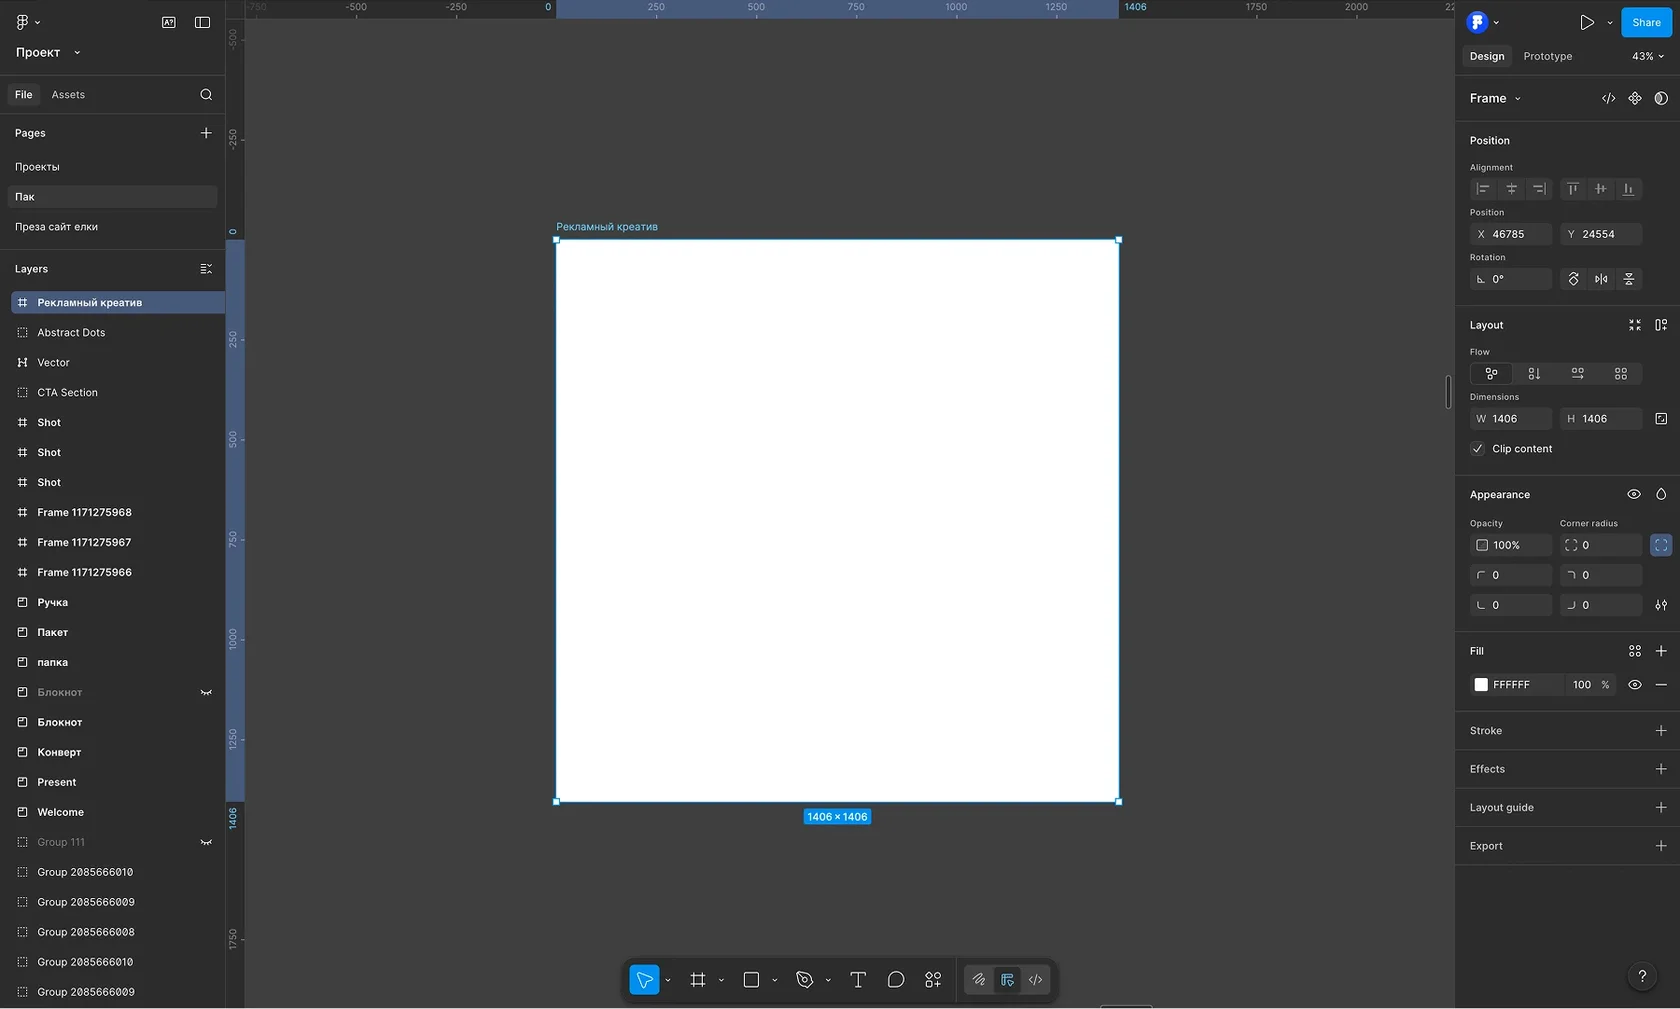Toggle the Clip content checkbox

(x=1477, y=449)
